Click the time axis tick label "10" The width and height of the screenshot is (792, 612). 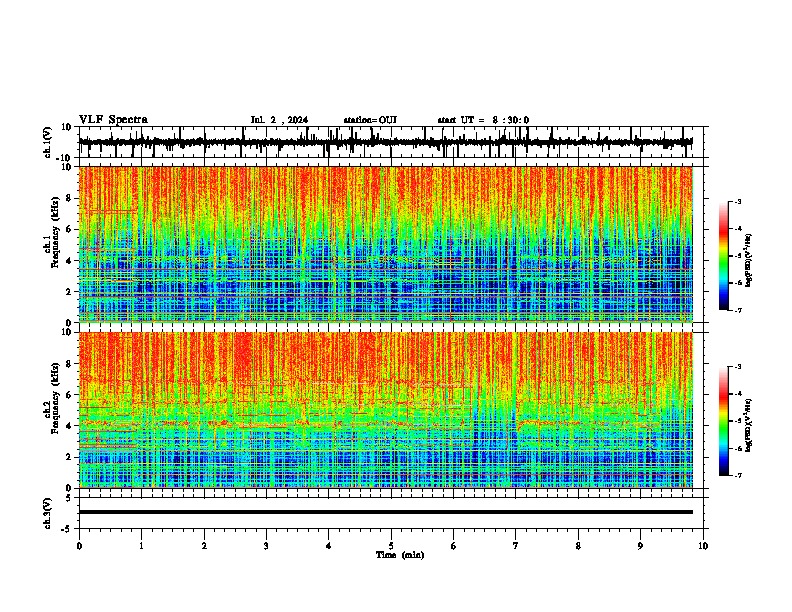pos(703,546)
